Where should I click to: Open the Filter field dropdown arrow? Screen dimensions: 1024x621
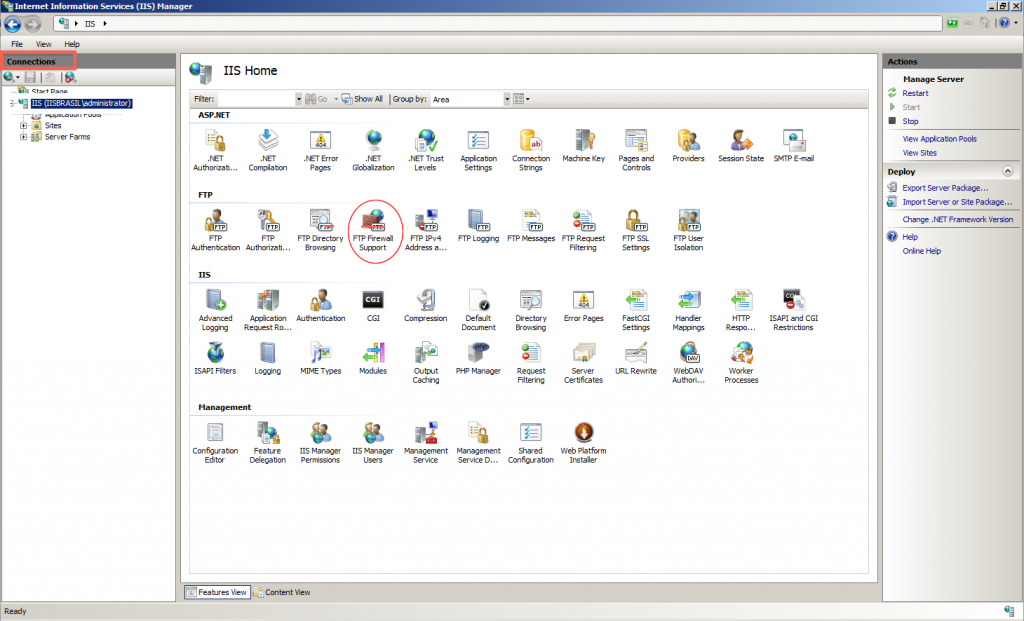pyautogui.click(x=298, y=99)
